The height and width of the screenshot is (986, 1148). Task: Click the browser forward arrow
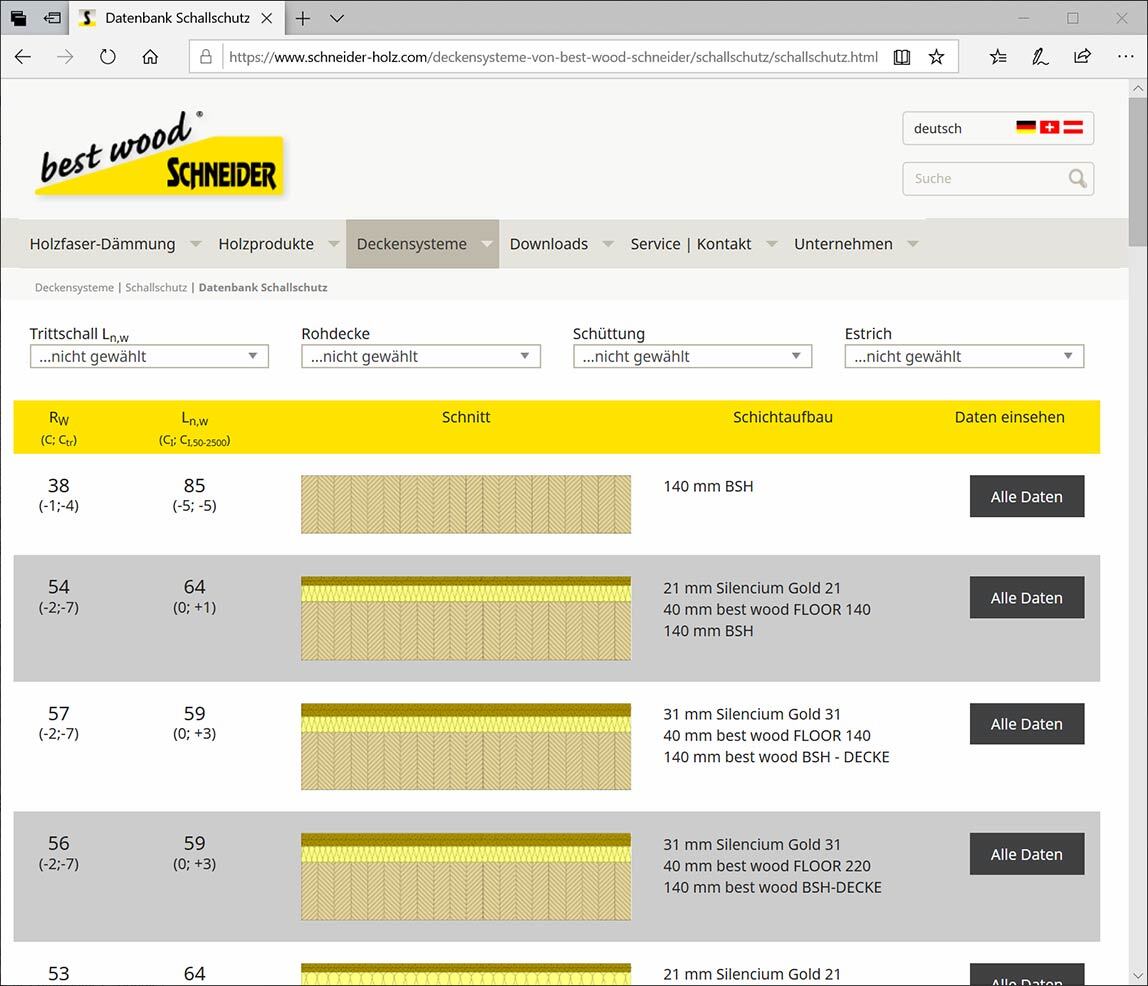coord(65,56)
